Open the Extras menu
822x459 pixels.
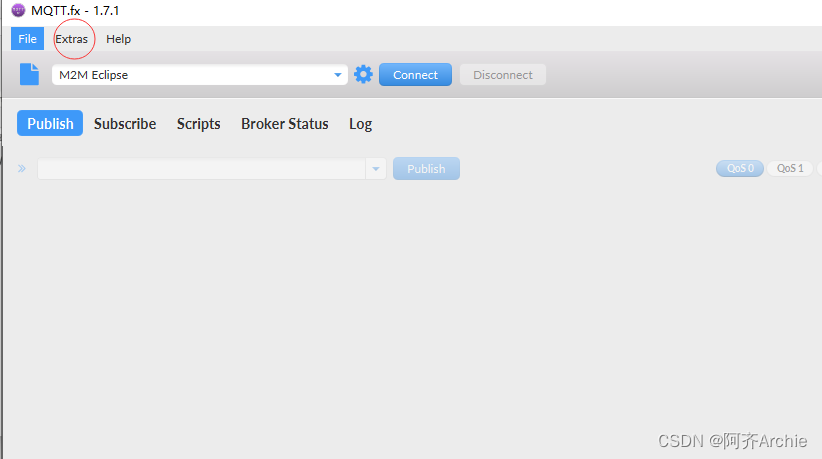72,39
